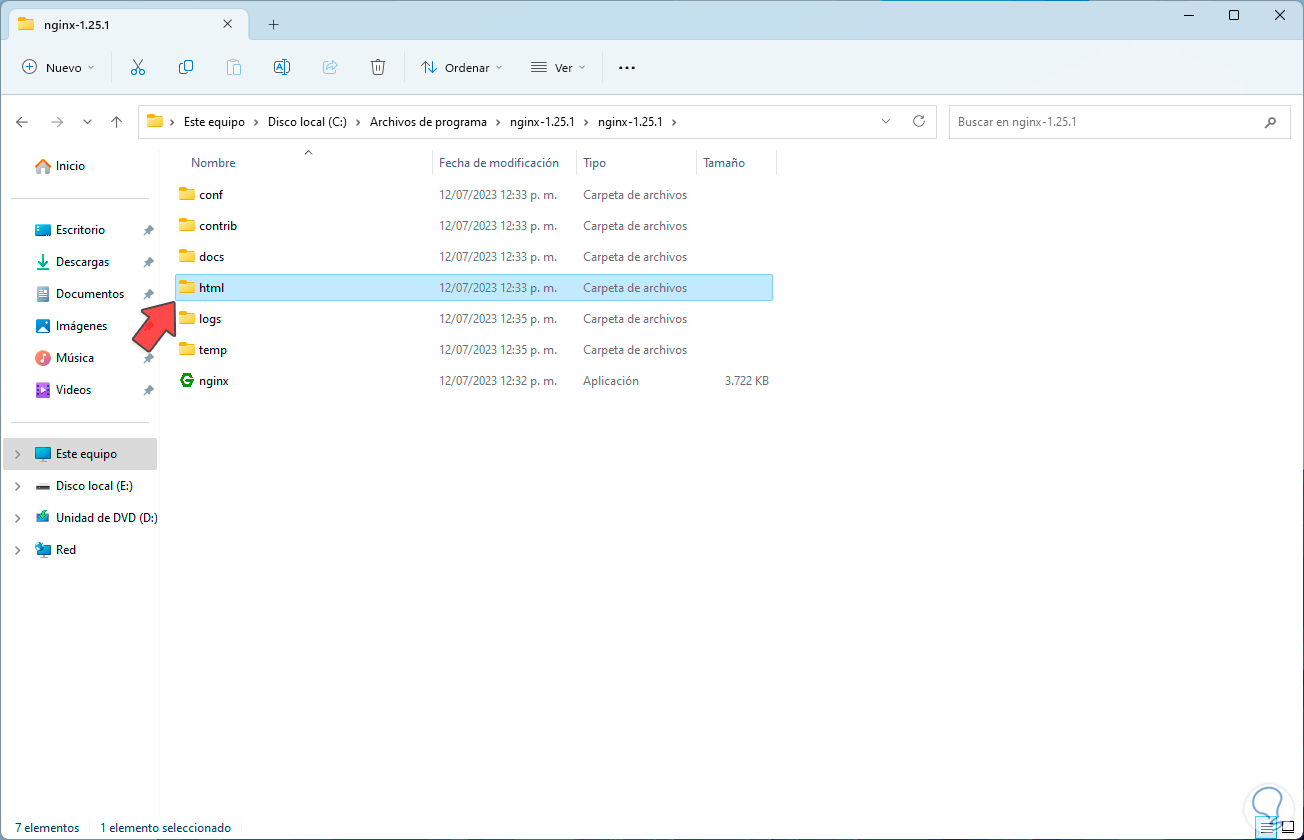The height and width of the screenshot is (840, 1304).
Task: Go forward with the right arrow
Action: click(56, 122)
